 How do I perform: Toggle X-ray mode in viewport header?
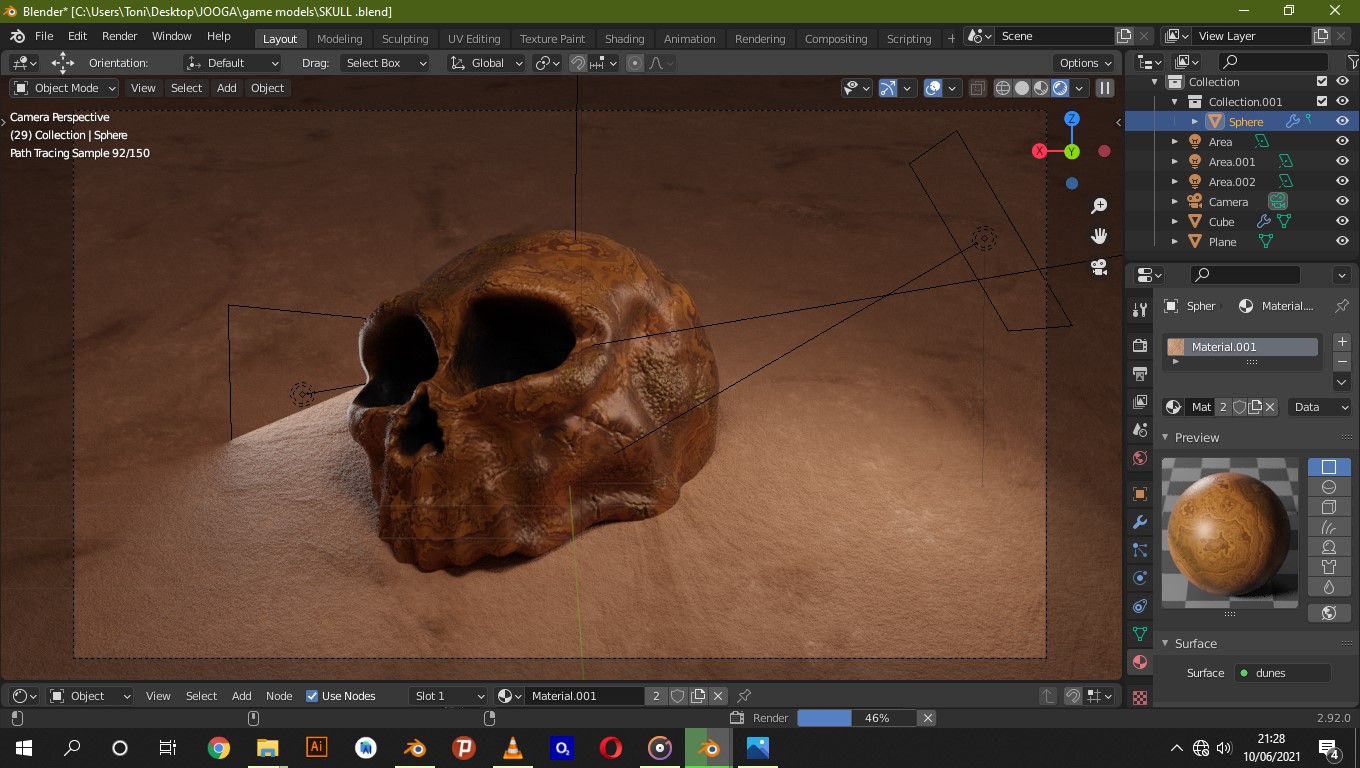click(x=978, y=88)
